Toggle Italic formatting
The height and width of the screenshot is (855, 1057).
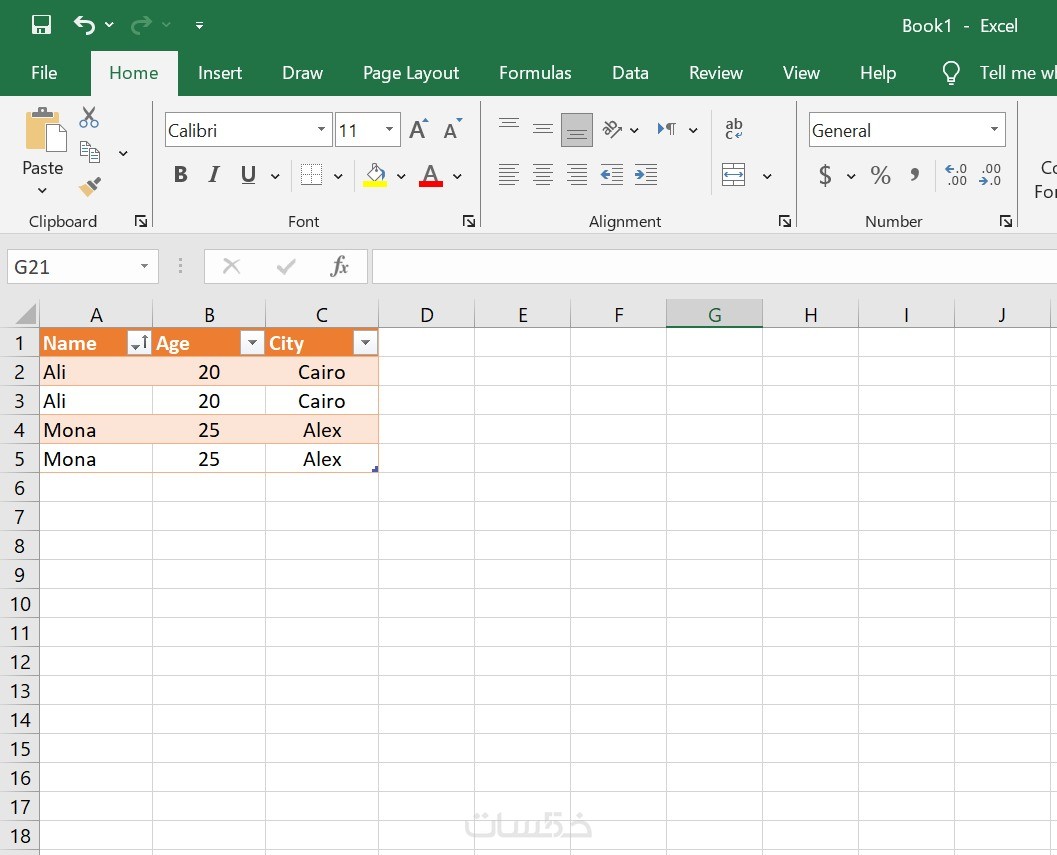tap(214, 175)
